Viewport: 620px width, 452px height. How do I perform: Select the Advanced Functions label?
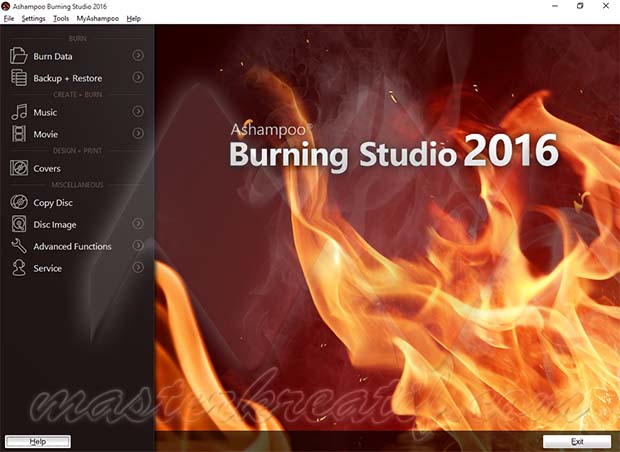(72, 246)
